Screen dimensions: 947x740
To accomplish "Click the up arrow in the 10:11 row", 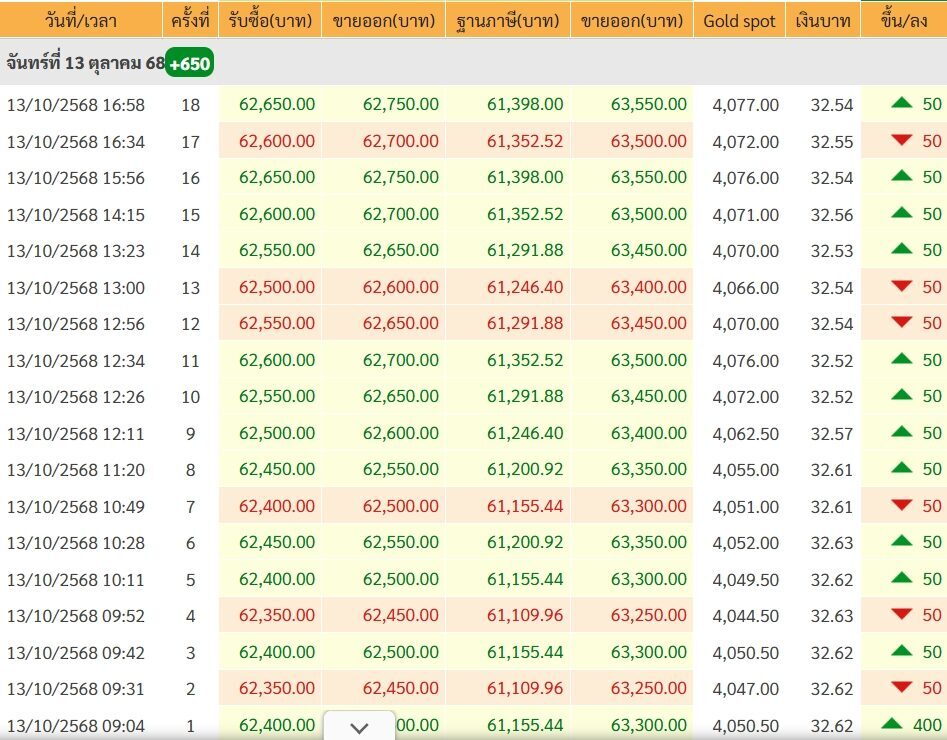I will [x=902, y=578].
